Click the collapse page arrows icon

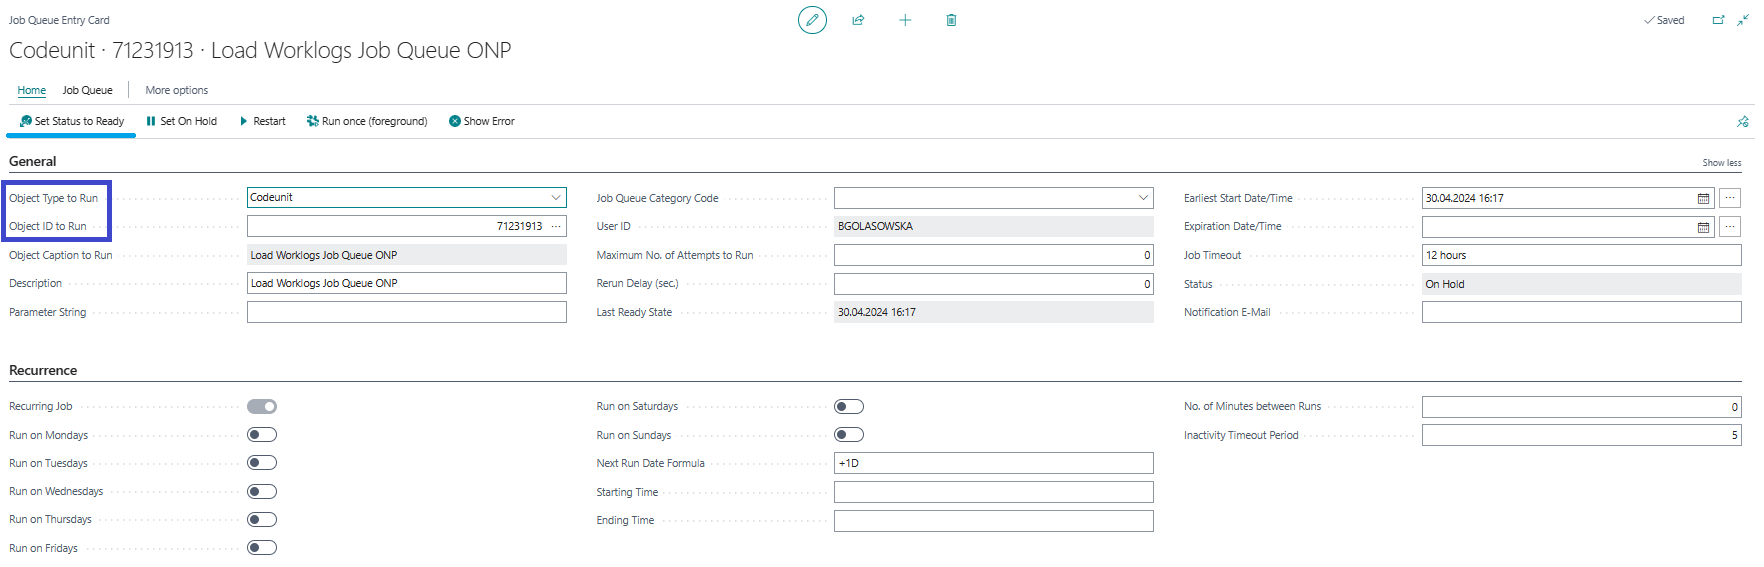pyautogui.click(x=1743, y=20)
